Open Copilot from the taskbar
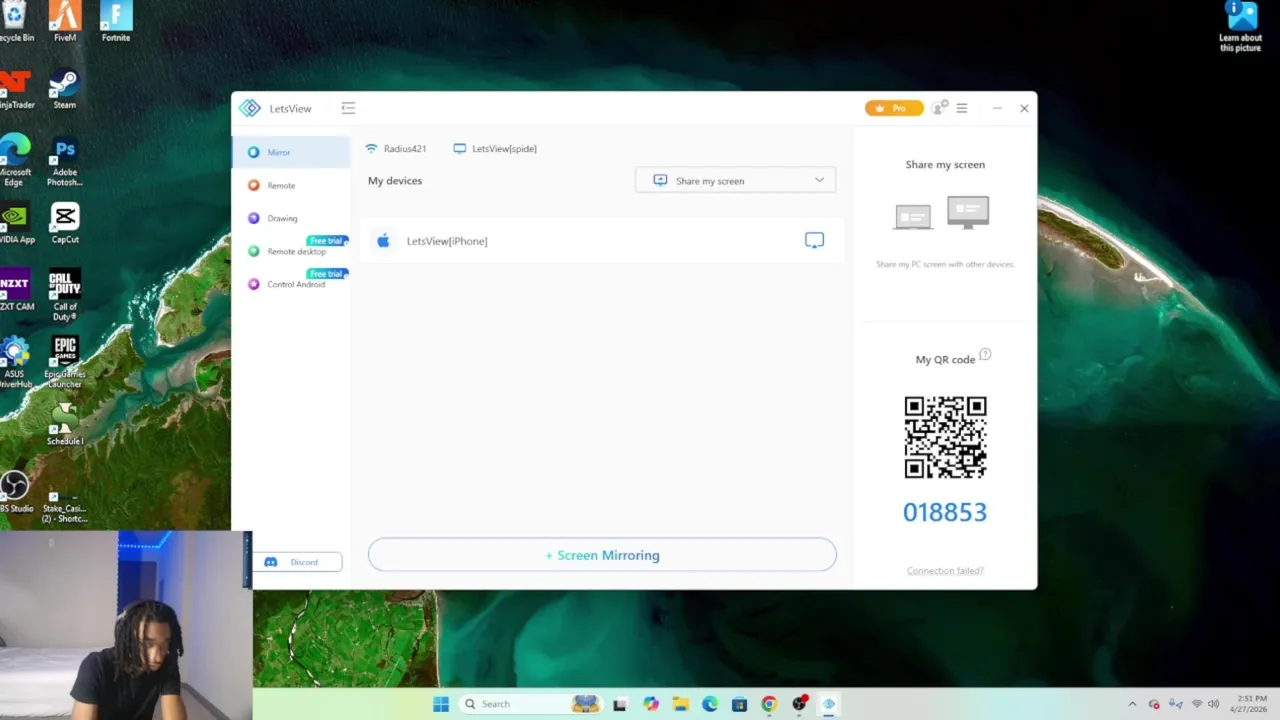Screen dimensions: 1280x720 [651, 704]
